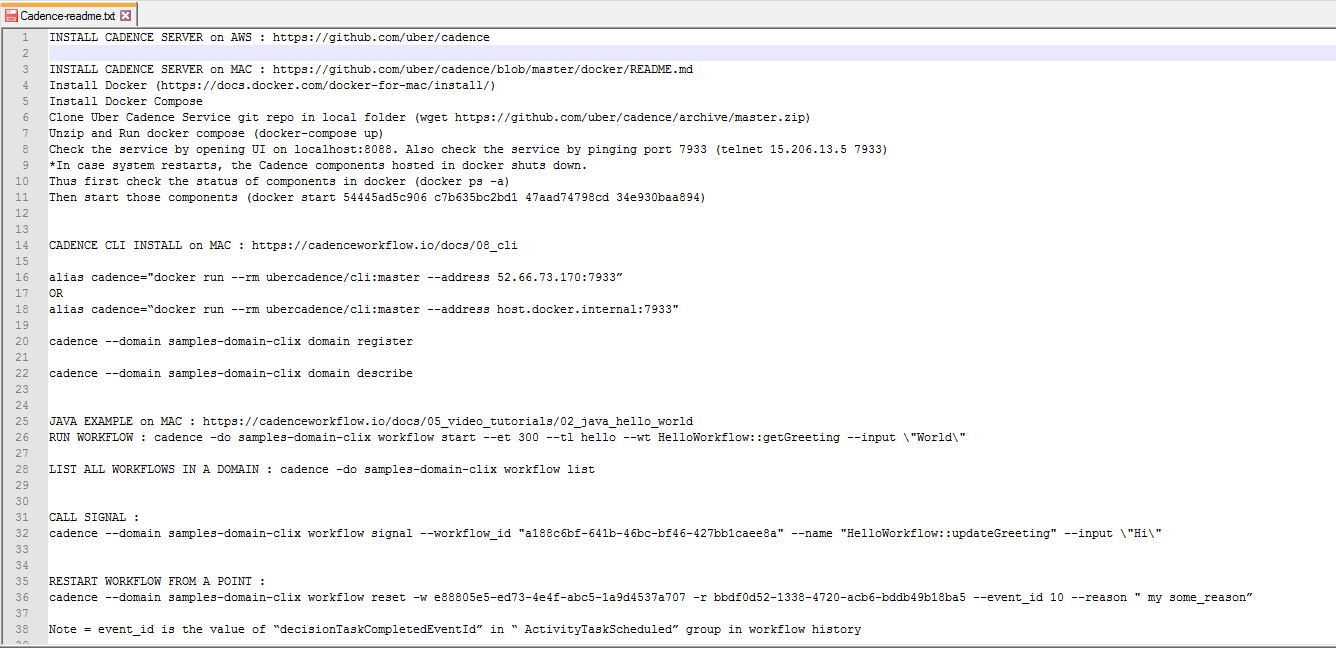Click line number 11 in the margin
This screenshot has width=1336, height=648.
pyautogui.click(x=23, y=197)
